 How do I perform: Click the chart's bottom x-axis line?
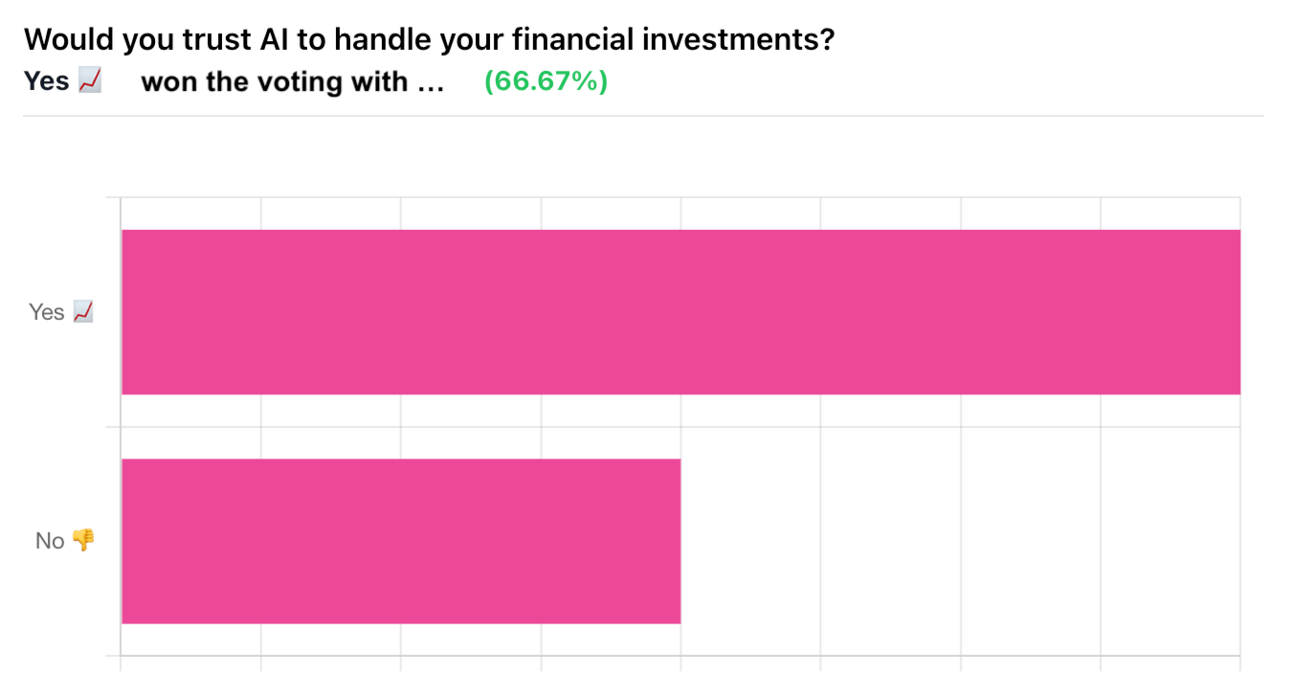point(680,656)
